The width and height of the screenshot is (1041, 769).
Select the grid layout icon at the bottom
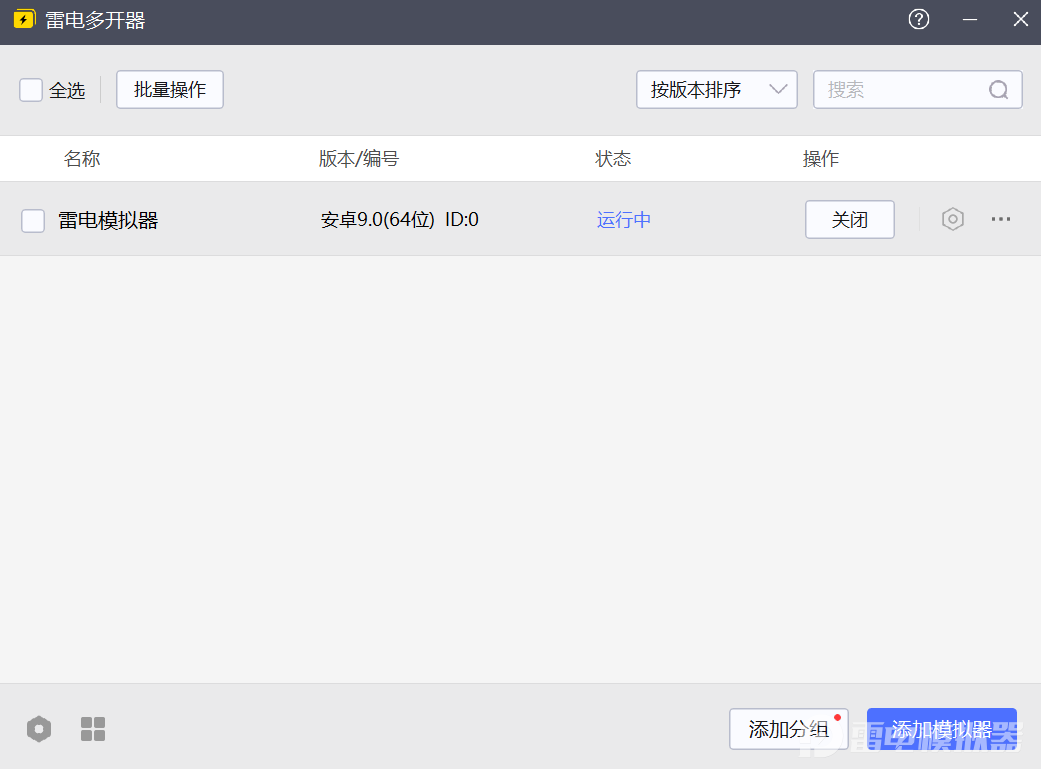point(92,729)
